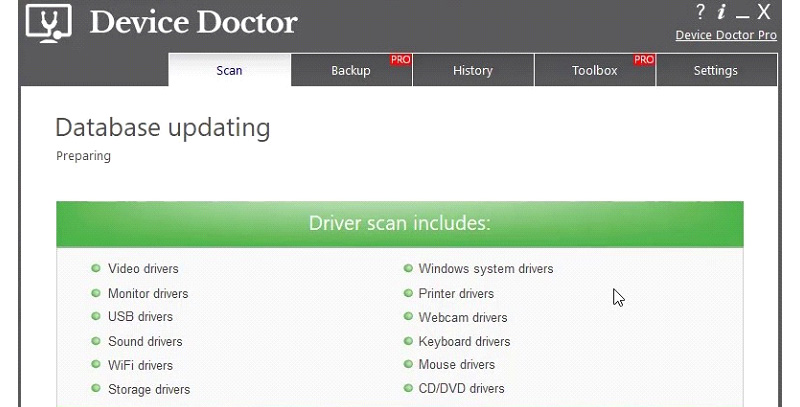The image size is (800, 407).
Task: Click green bullet beside Windows system drivers
Action: [408, 268]
